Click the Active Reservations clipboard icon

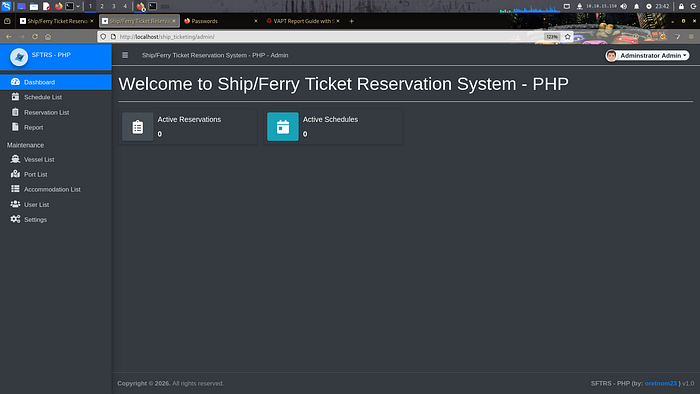click(x=138, y=127)
